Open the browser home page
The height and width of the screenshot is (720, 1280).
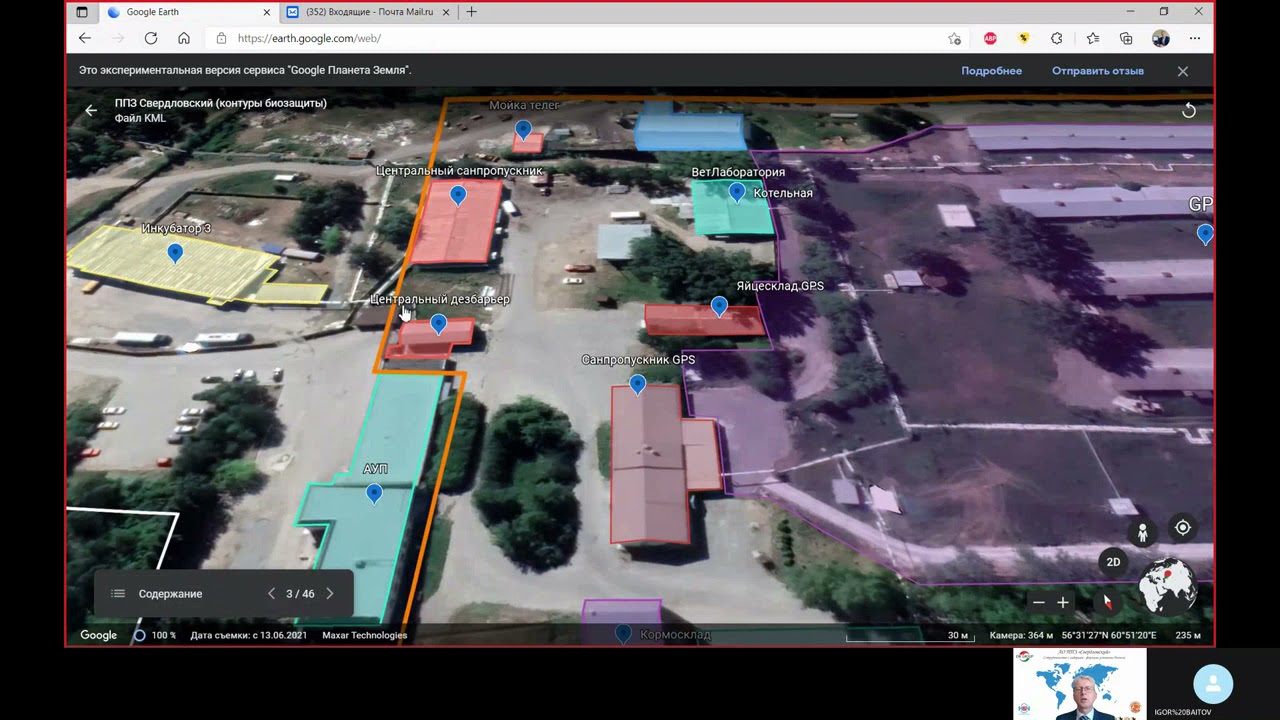[x=184, y=38]
